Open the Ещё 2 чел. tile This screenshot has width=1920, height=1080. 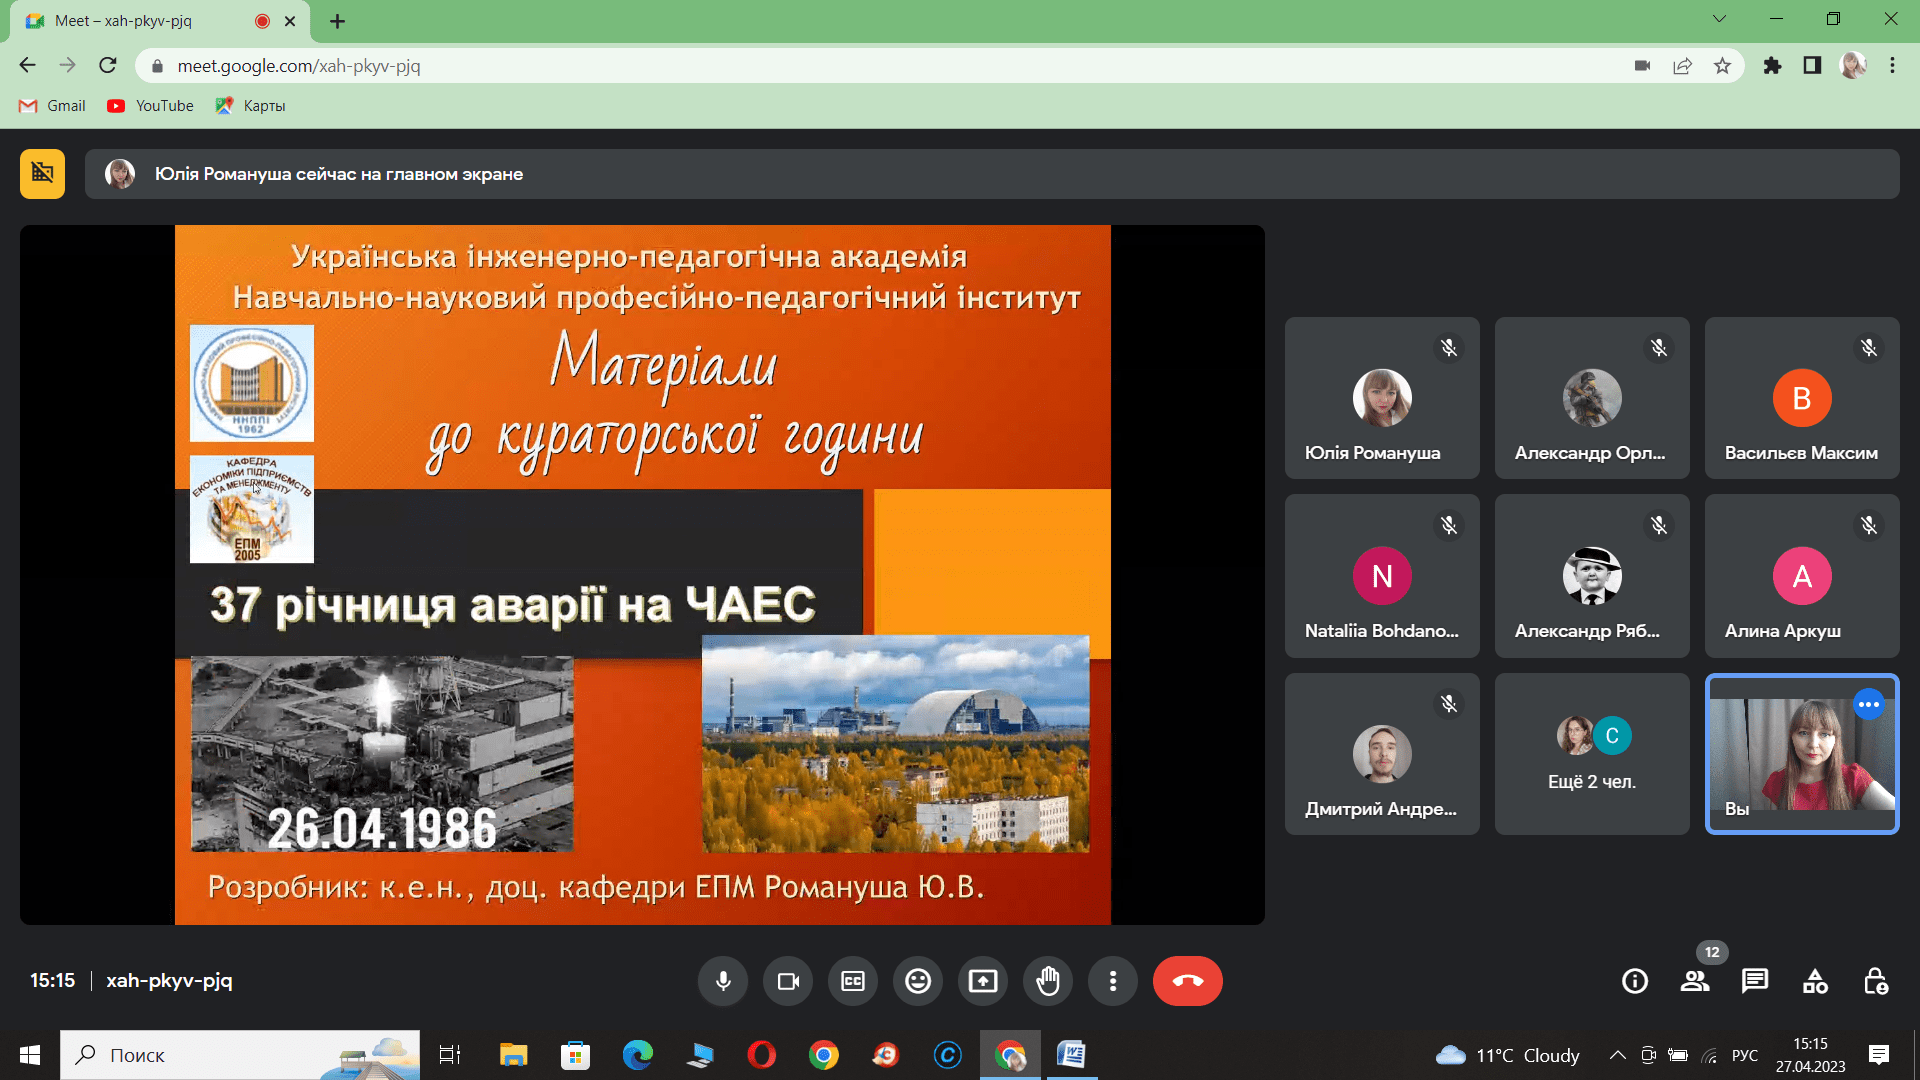tap(1592, 754)
